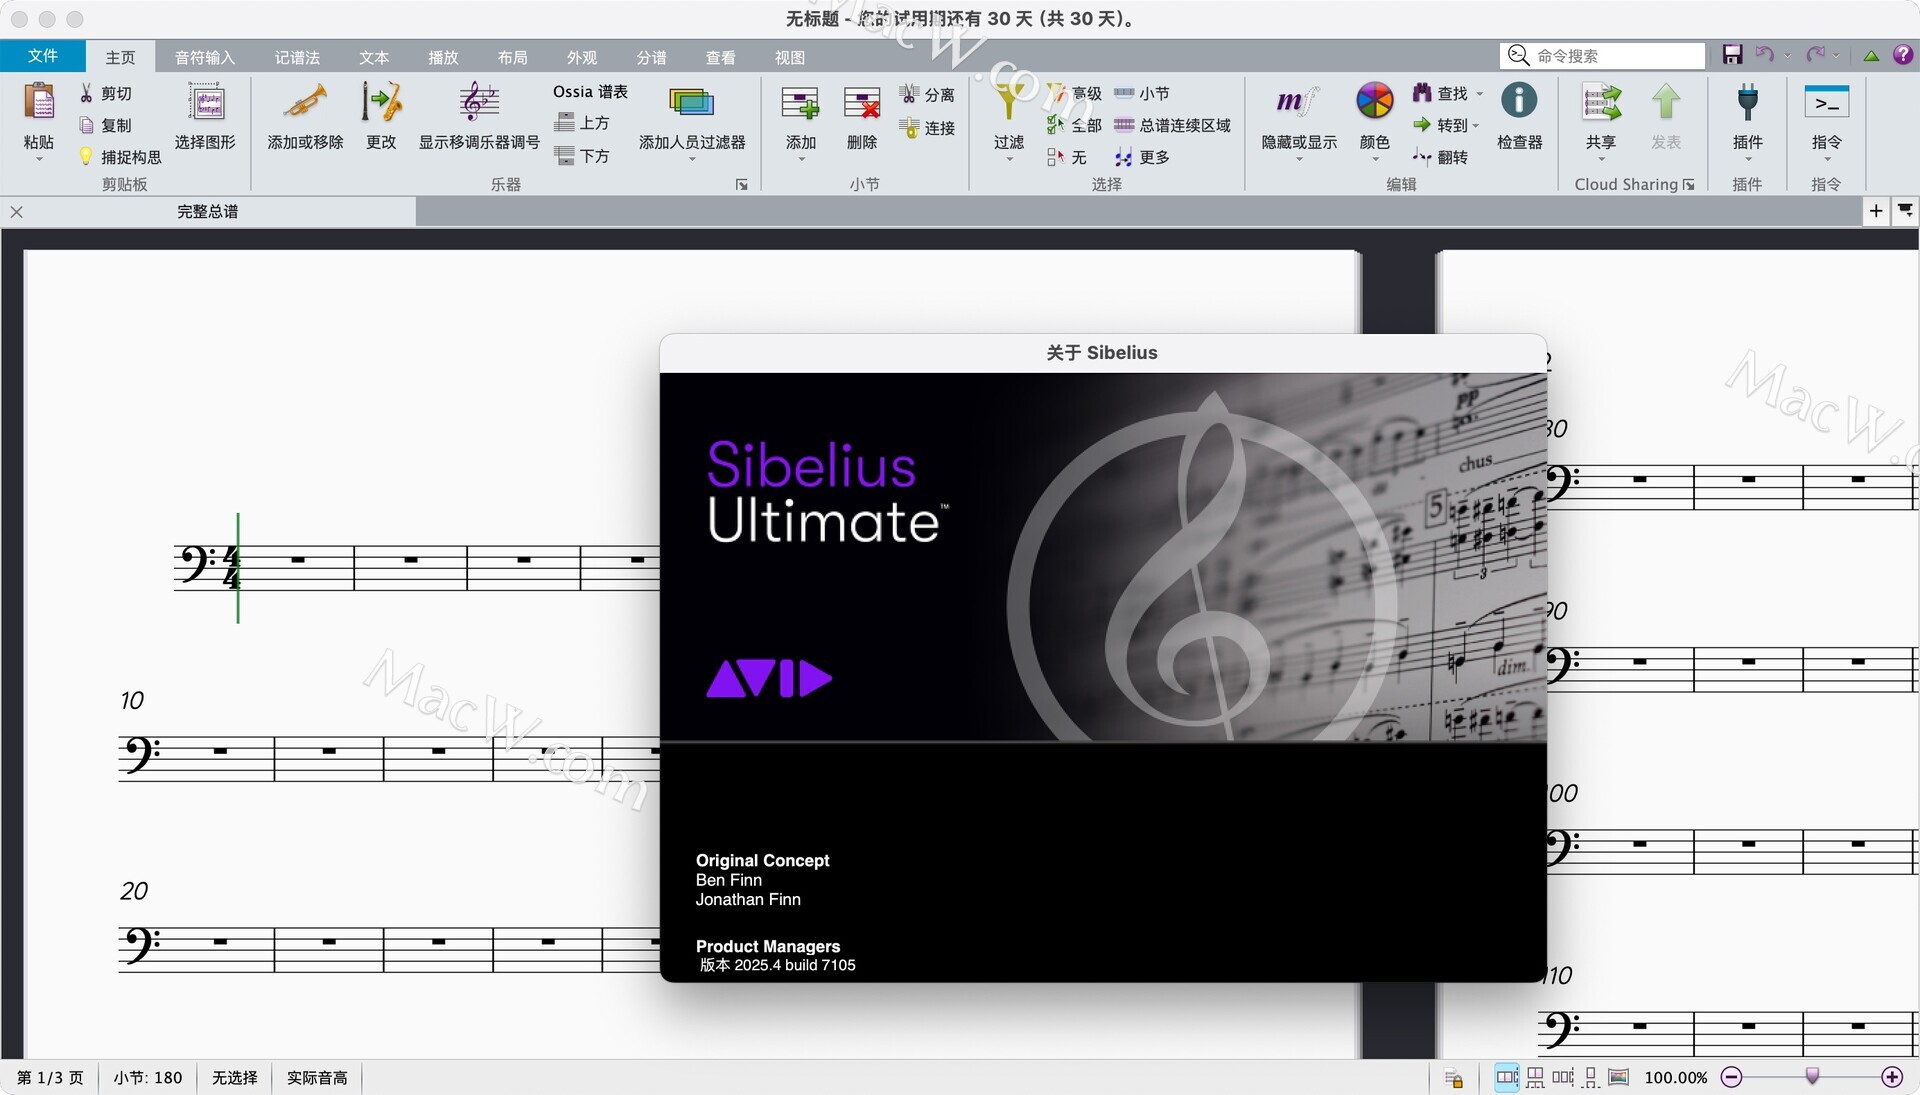Screen dimensions: 1920x1095
Task: Click the 剪切 (Cut) scissors icon
Action: tap(87, 93)
